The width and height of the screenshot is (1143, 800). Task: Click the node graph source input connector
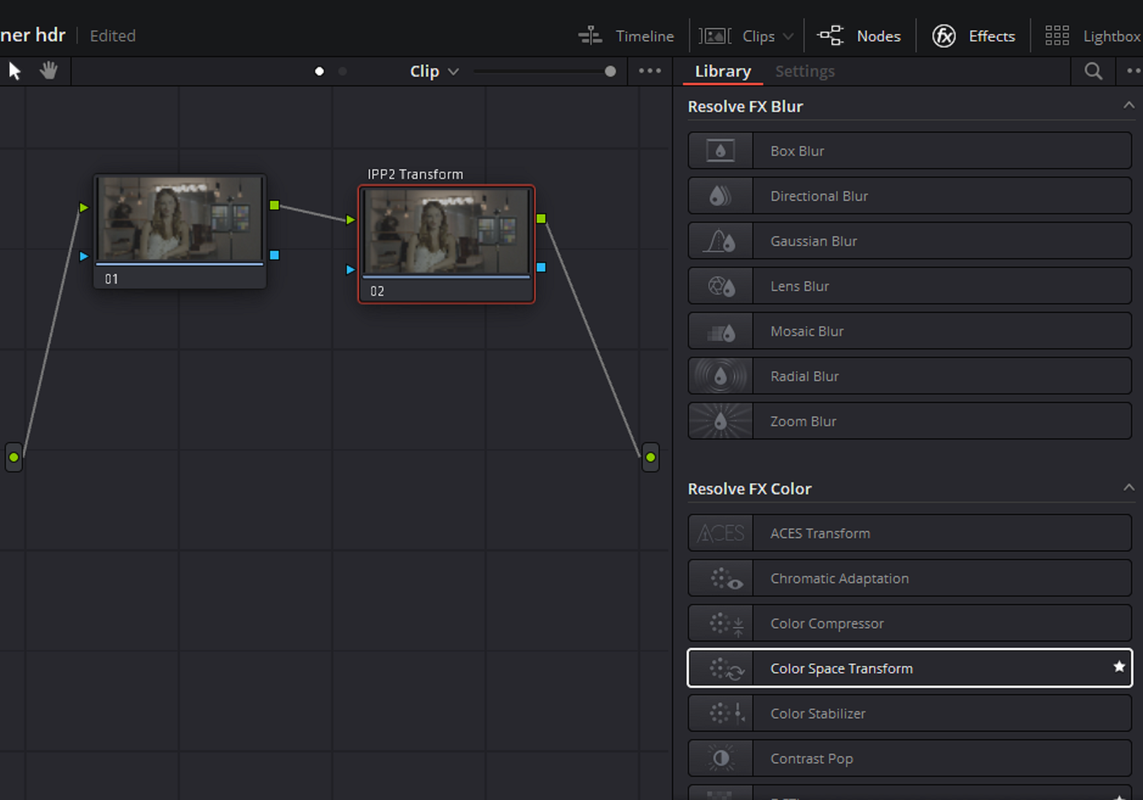click(x=14, y=457)
